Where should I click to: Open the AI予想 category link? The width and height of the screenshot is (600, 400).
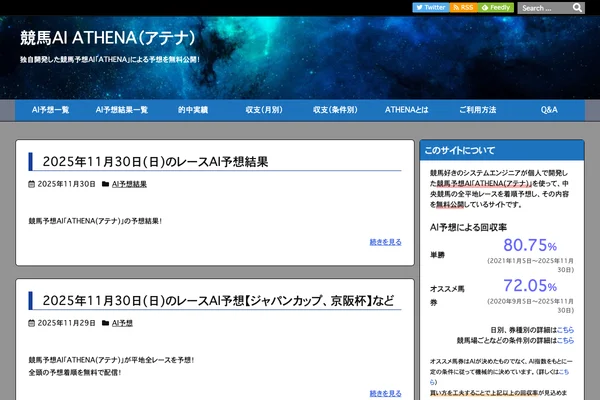coord(122,323)
